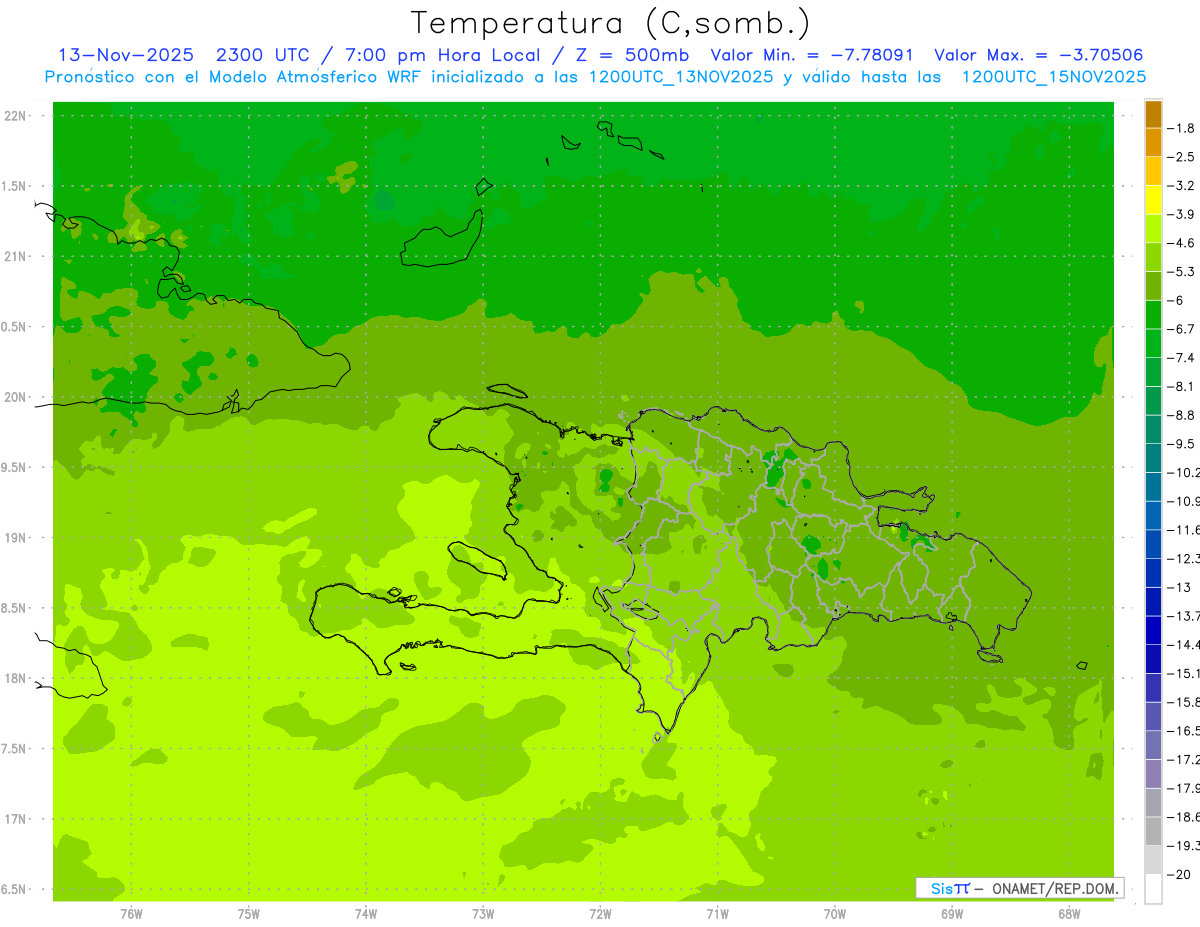
Task: Click the '69W' longitude label
Action: (x=952, y=914)
